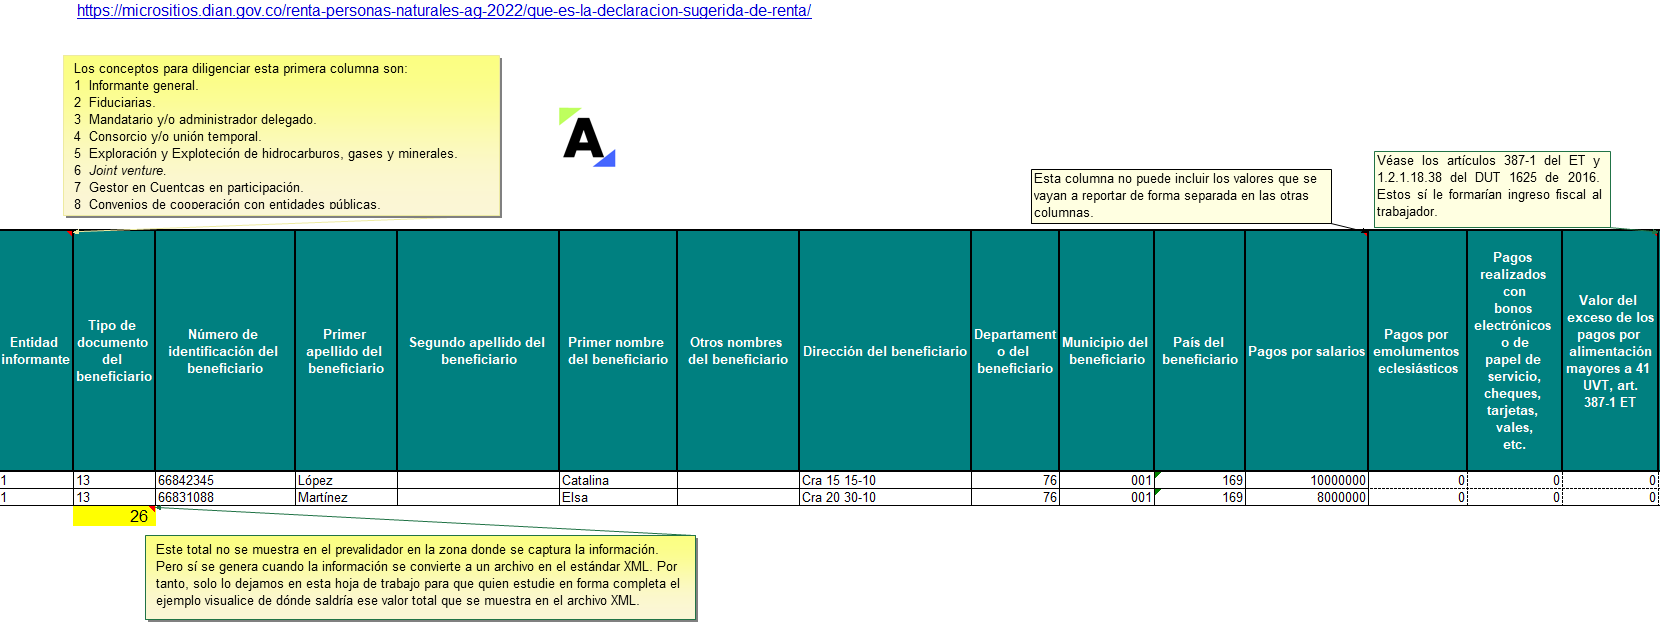Select empty second-surname cell in Martínez row

tap(478, 497)
